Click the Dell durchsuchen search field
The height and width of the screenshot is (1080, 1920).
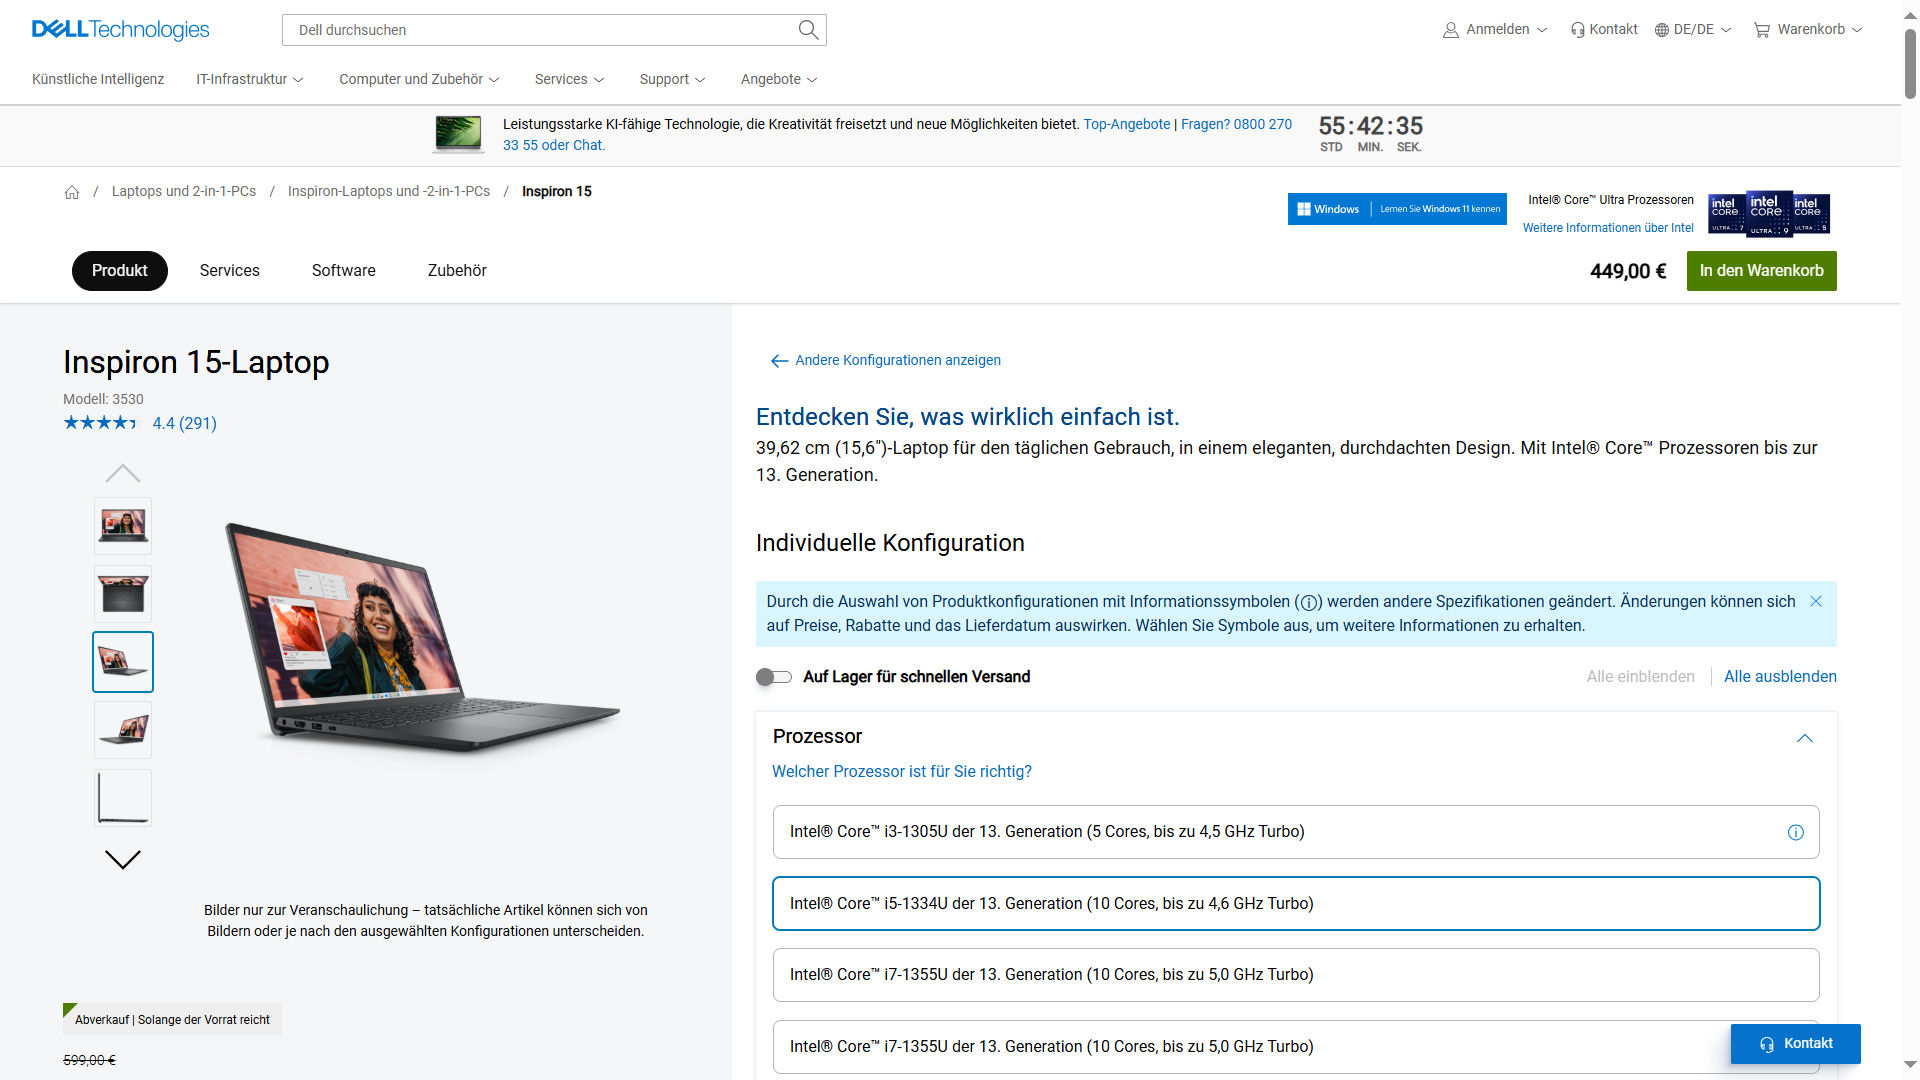coord(540,30)
